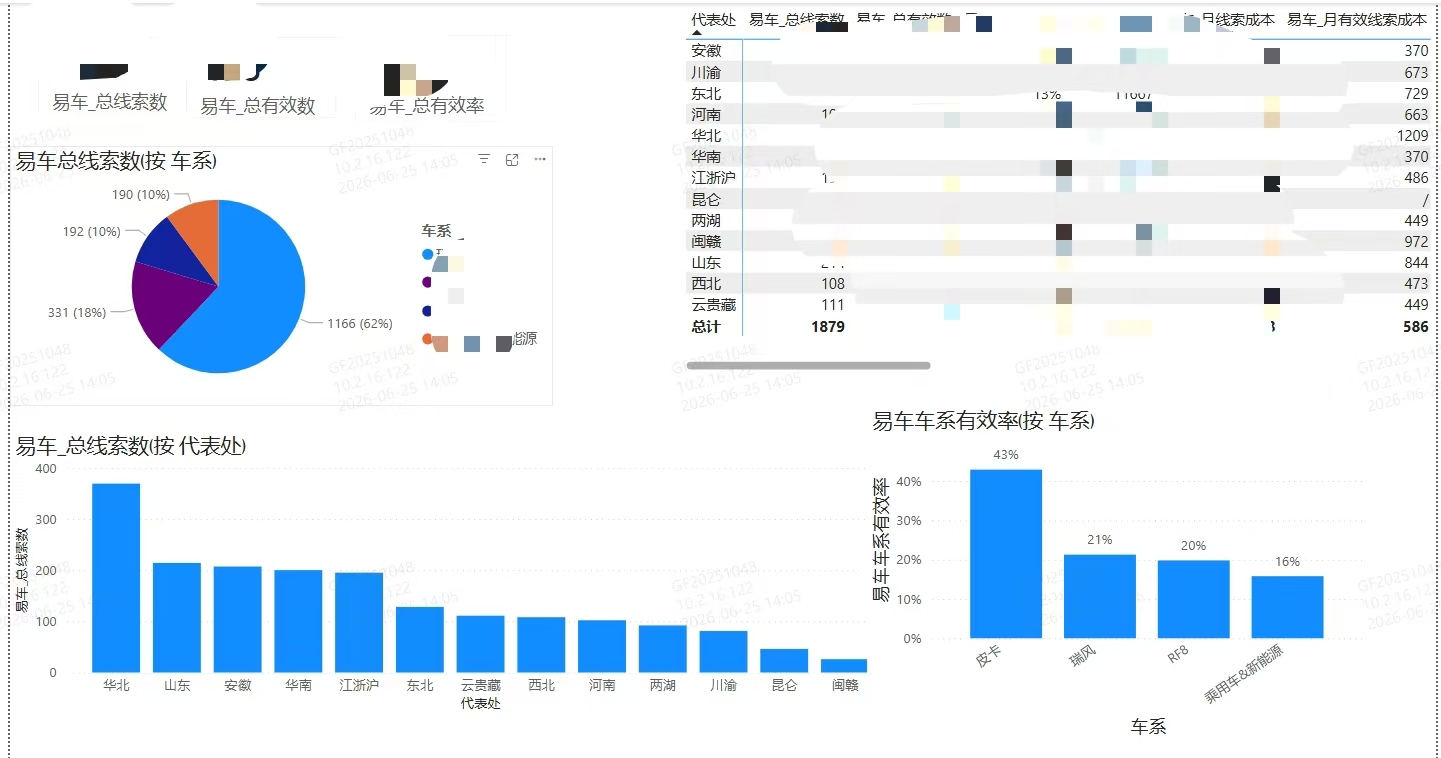
Task: Open more options (ellipsis) on pie chart
Action: point(540,159)
